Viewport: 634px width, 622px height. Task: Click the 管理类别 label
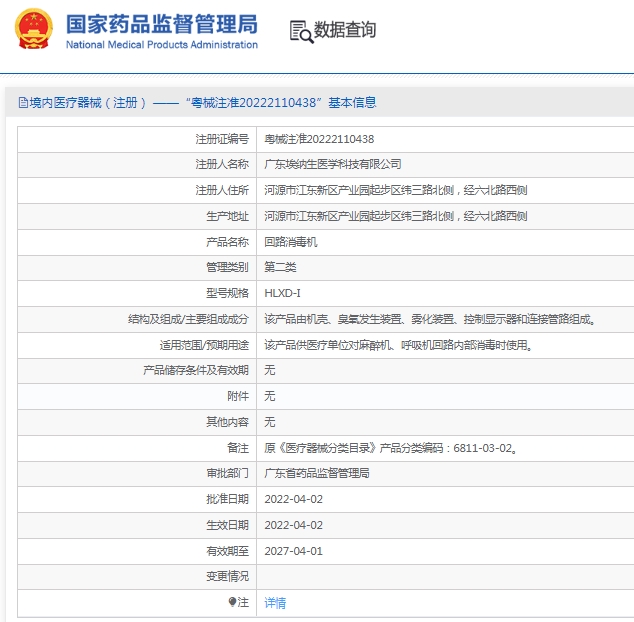[227, 267]
